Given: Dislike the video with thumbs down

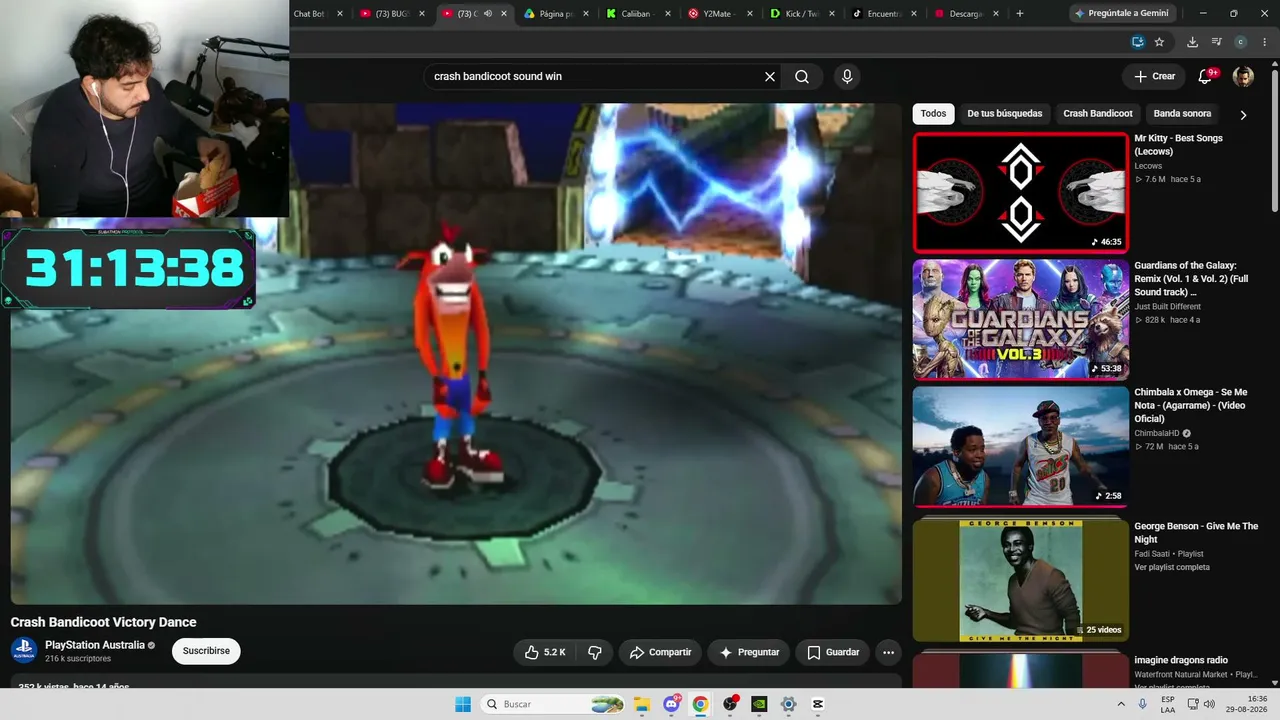Looking at the screenshot, I should point(595,652).
